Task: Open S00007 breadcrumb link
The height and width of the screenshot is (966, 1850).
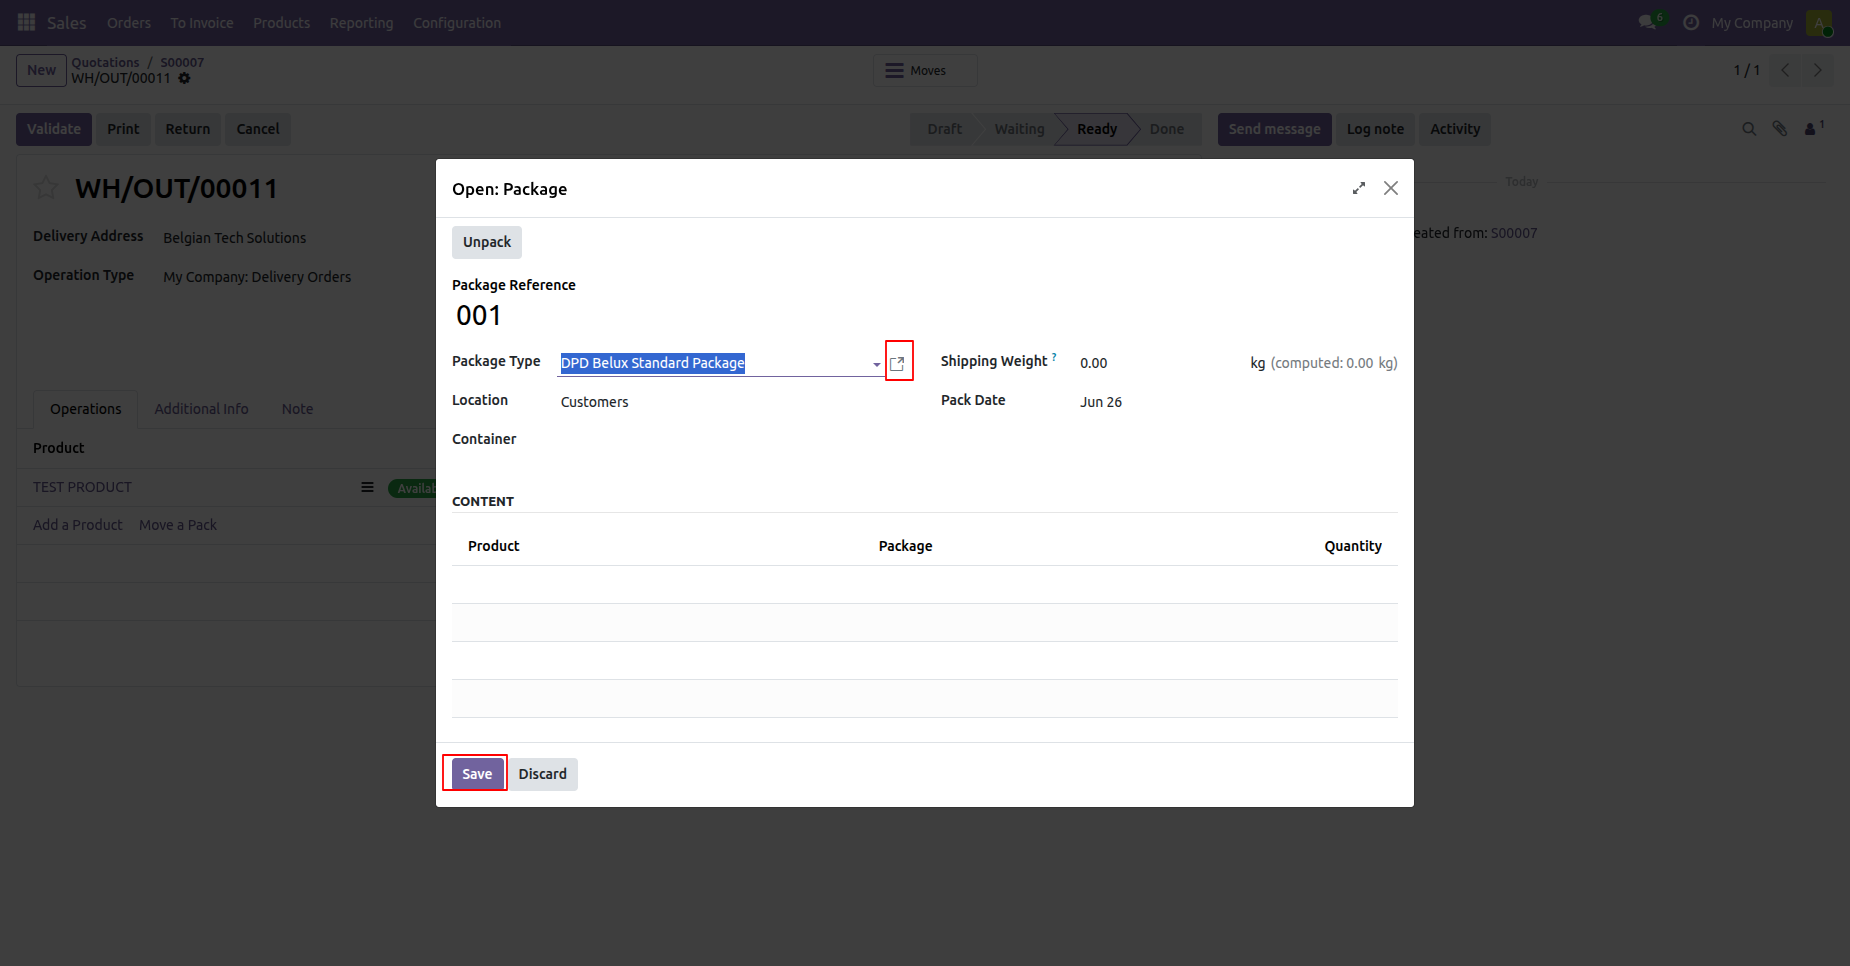Action: [x=182, y=62]
